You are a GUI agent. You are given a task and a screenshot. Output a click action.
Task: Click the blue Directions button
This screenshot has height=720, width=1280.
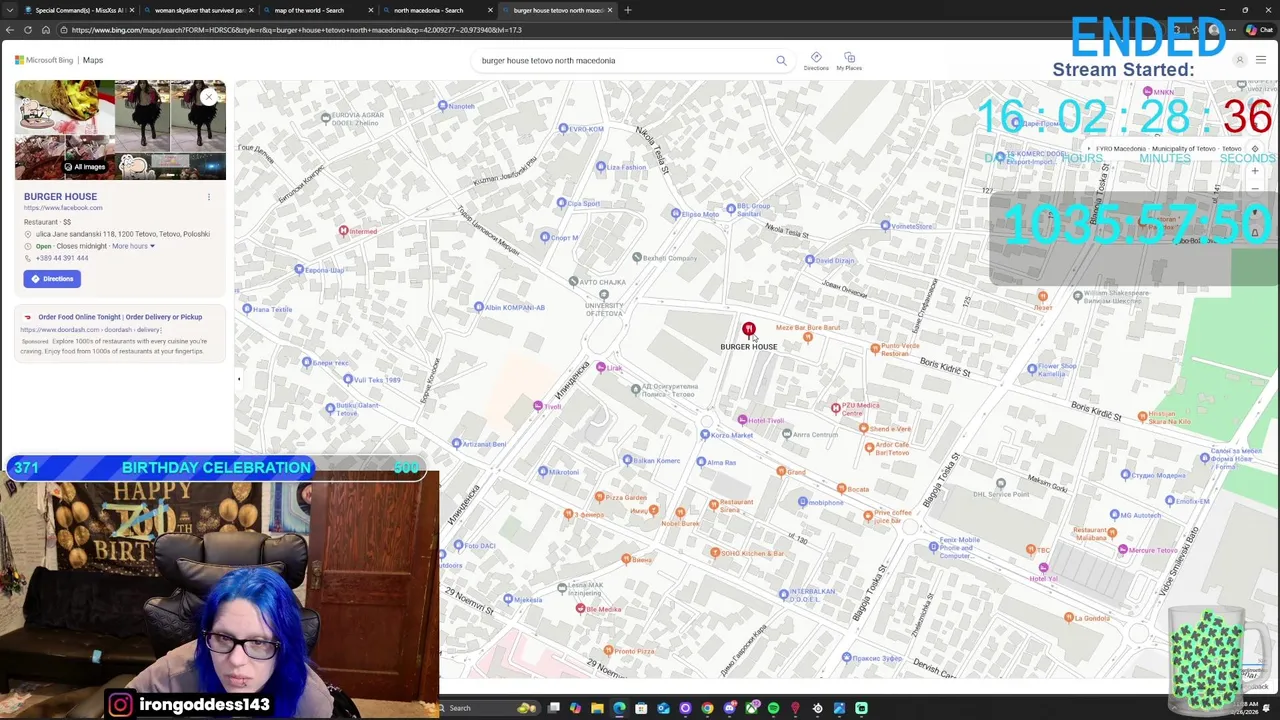coord(52,279)
